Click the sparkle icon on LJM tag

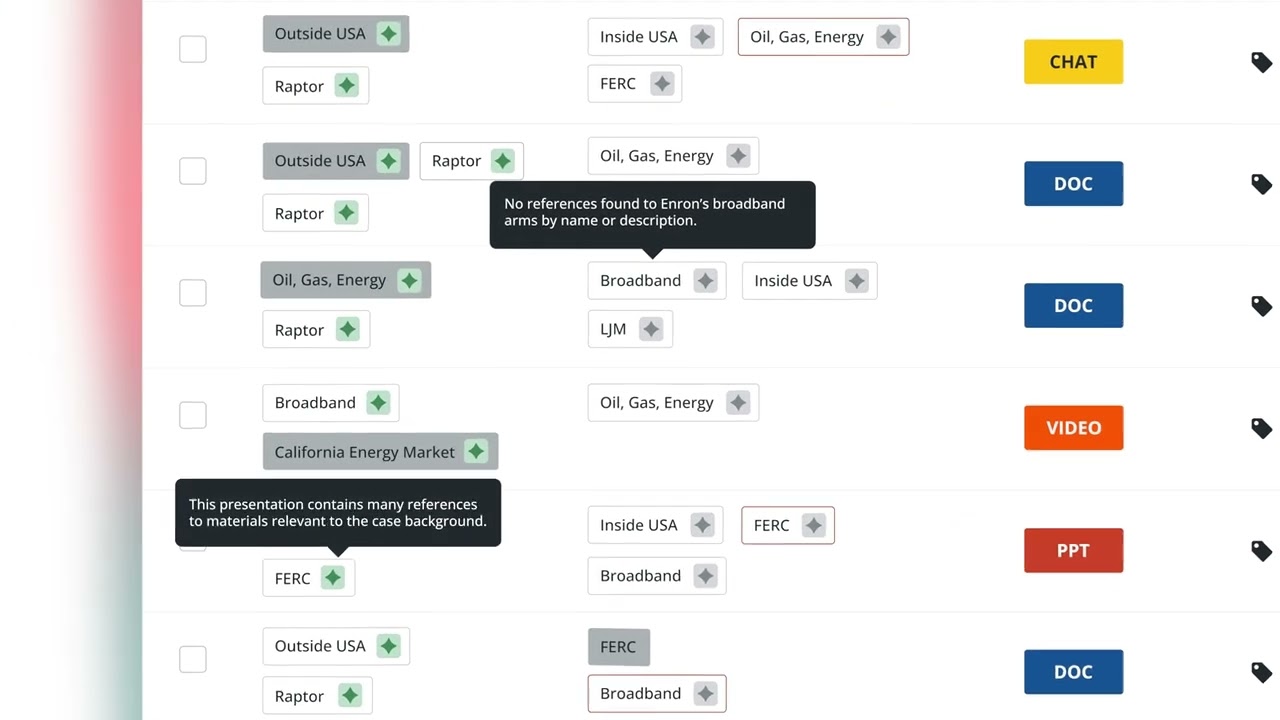(651, 329)
